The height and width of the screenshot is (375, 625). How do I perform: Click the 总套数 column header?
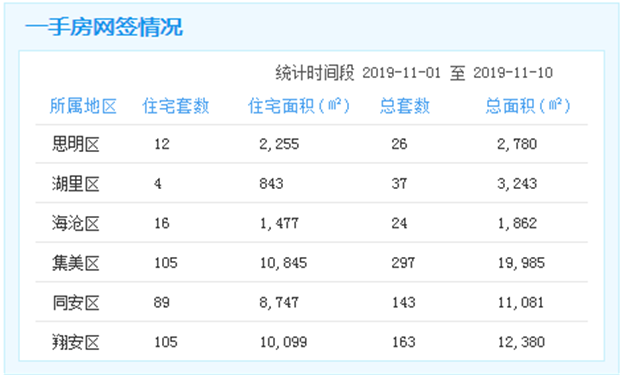tap(405, 106)
